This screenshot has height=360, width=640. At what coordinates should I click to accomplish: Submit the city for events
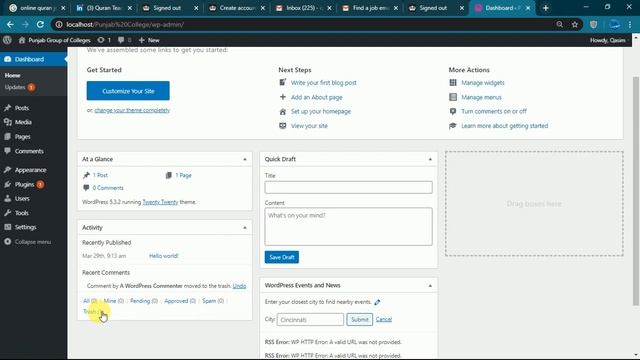(x=360, y=320)
